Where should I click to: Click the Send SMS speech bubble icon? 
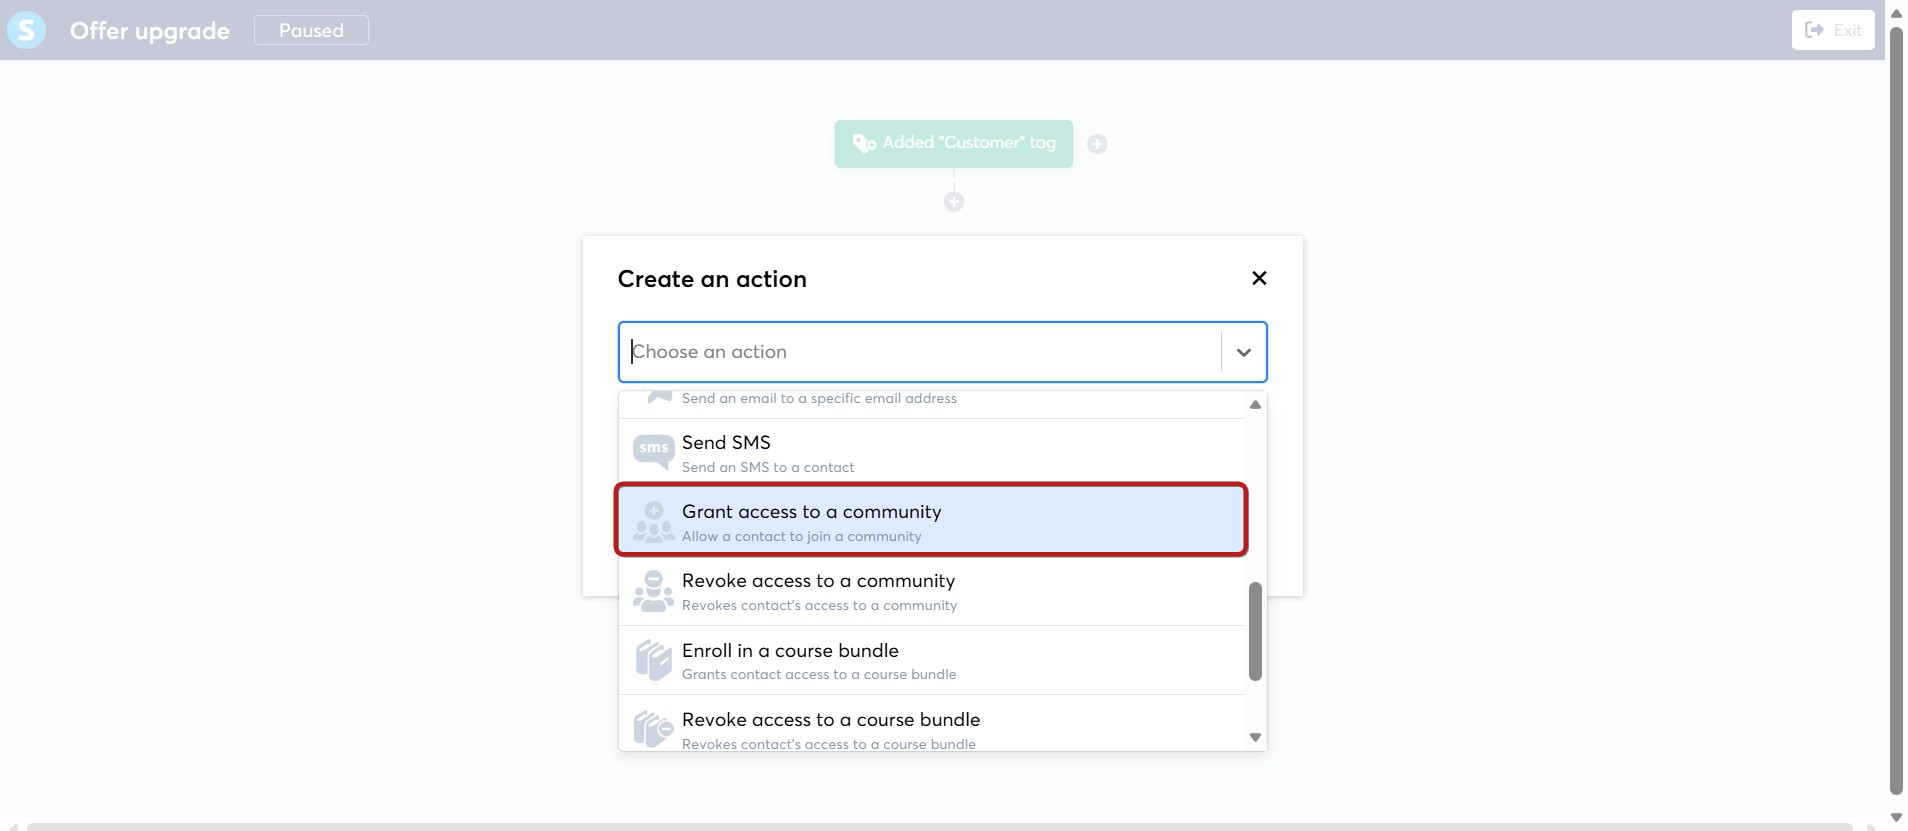tap(653, 452)
